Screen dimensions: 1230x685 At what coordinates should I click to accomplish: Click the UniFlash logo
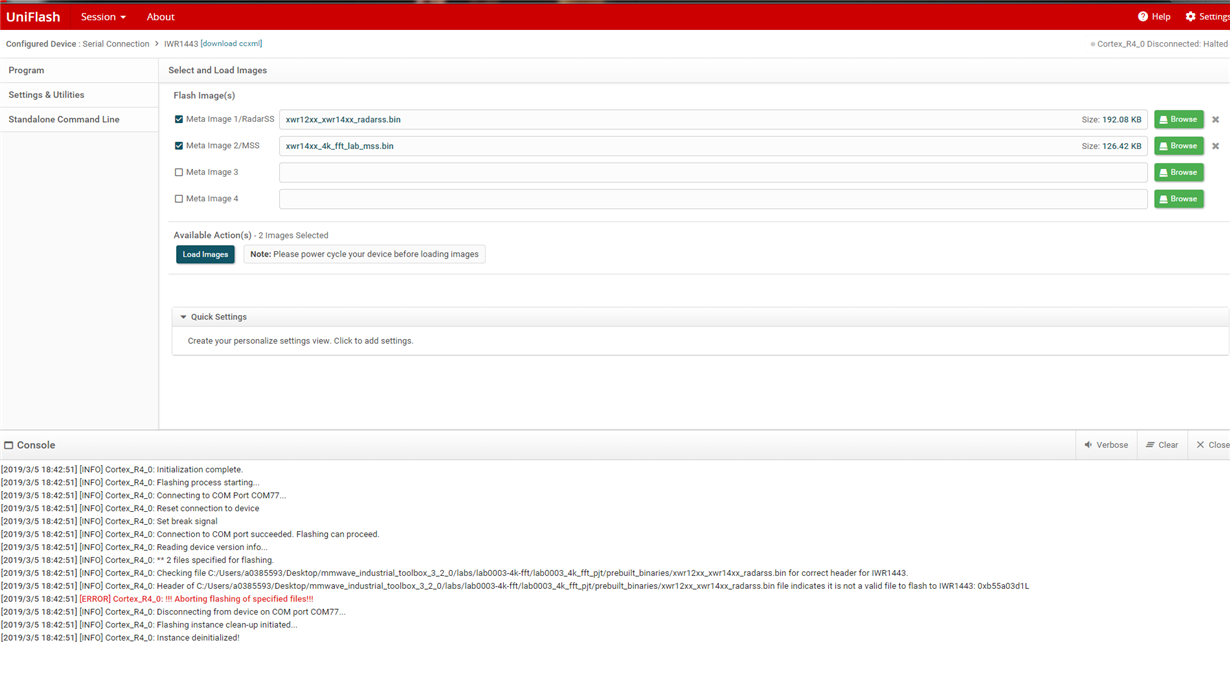[x=33, y=17]
